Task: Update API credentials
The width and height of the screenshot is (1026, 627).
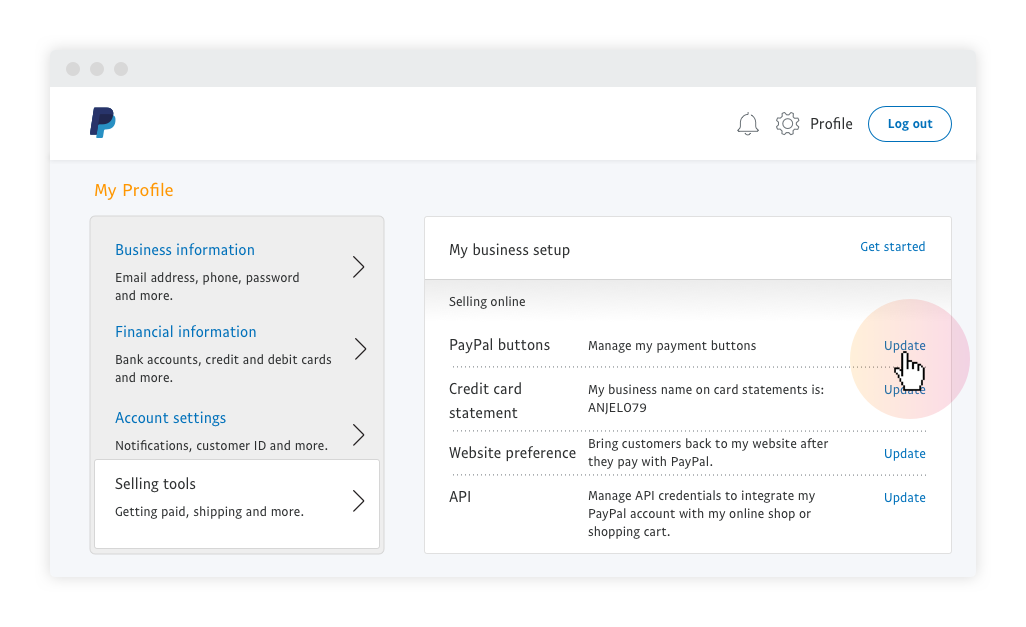Action: (904, 498)
